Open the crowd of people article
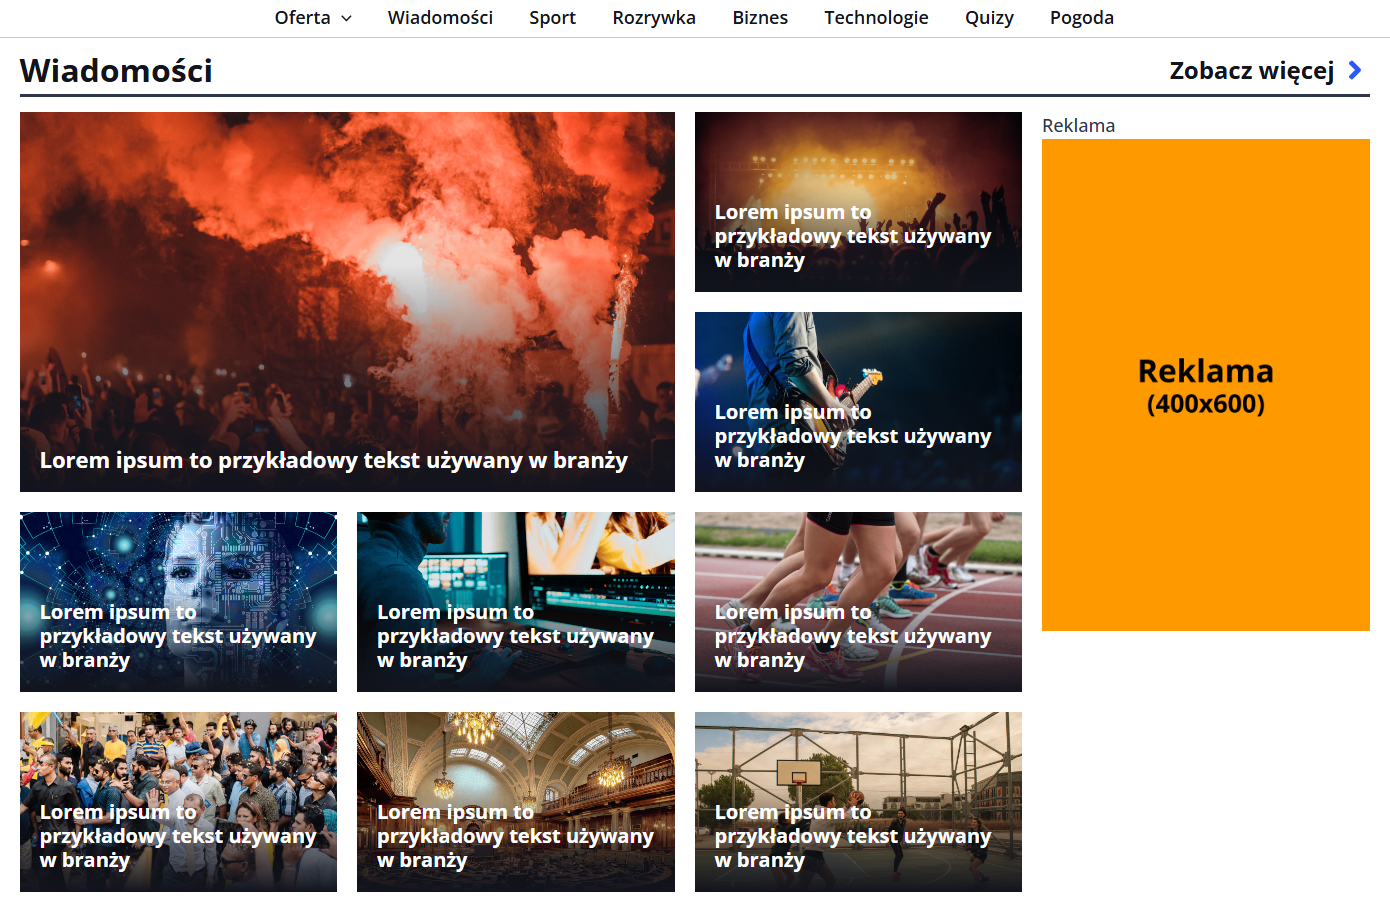Image resolution: width=1390 pixels, height=911 pixels. pyautogui.click(x=178, y=802)
